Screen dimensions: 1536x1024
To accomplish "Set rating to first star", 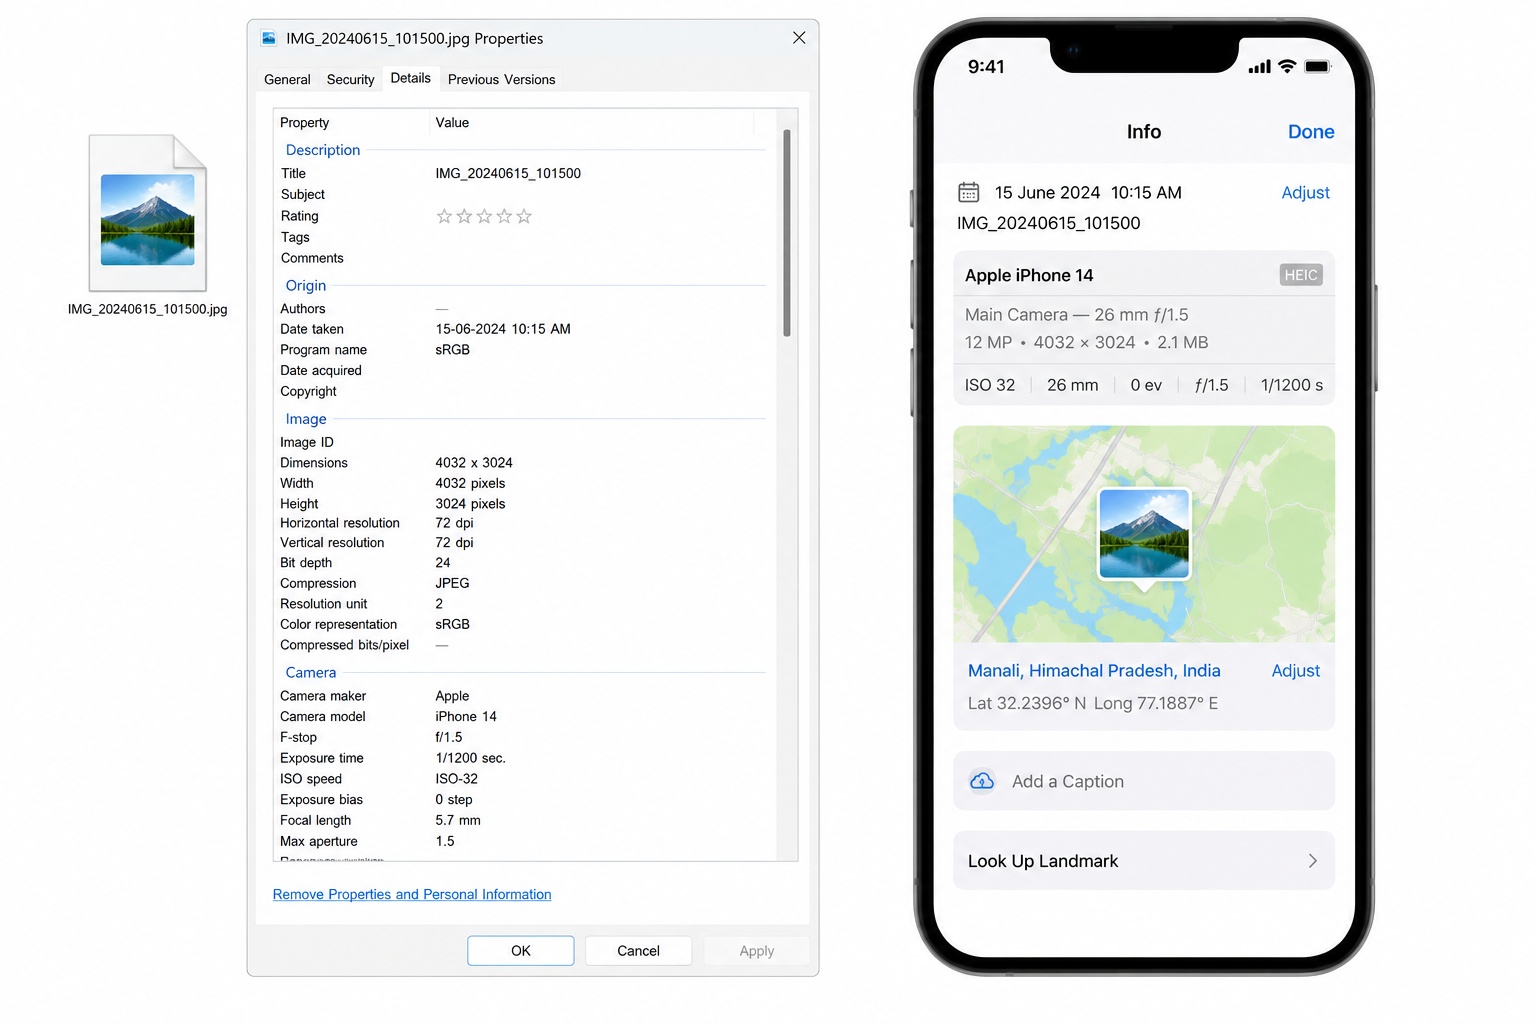I will click(x=444, y=216).
